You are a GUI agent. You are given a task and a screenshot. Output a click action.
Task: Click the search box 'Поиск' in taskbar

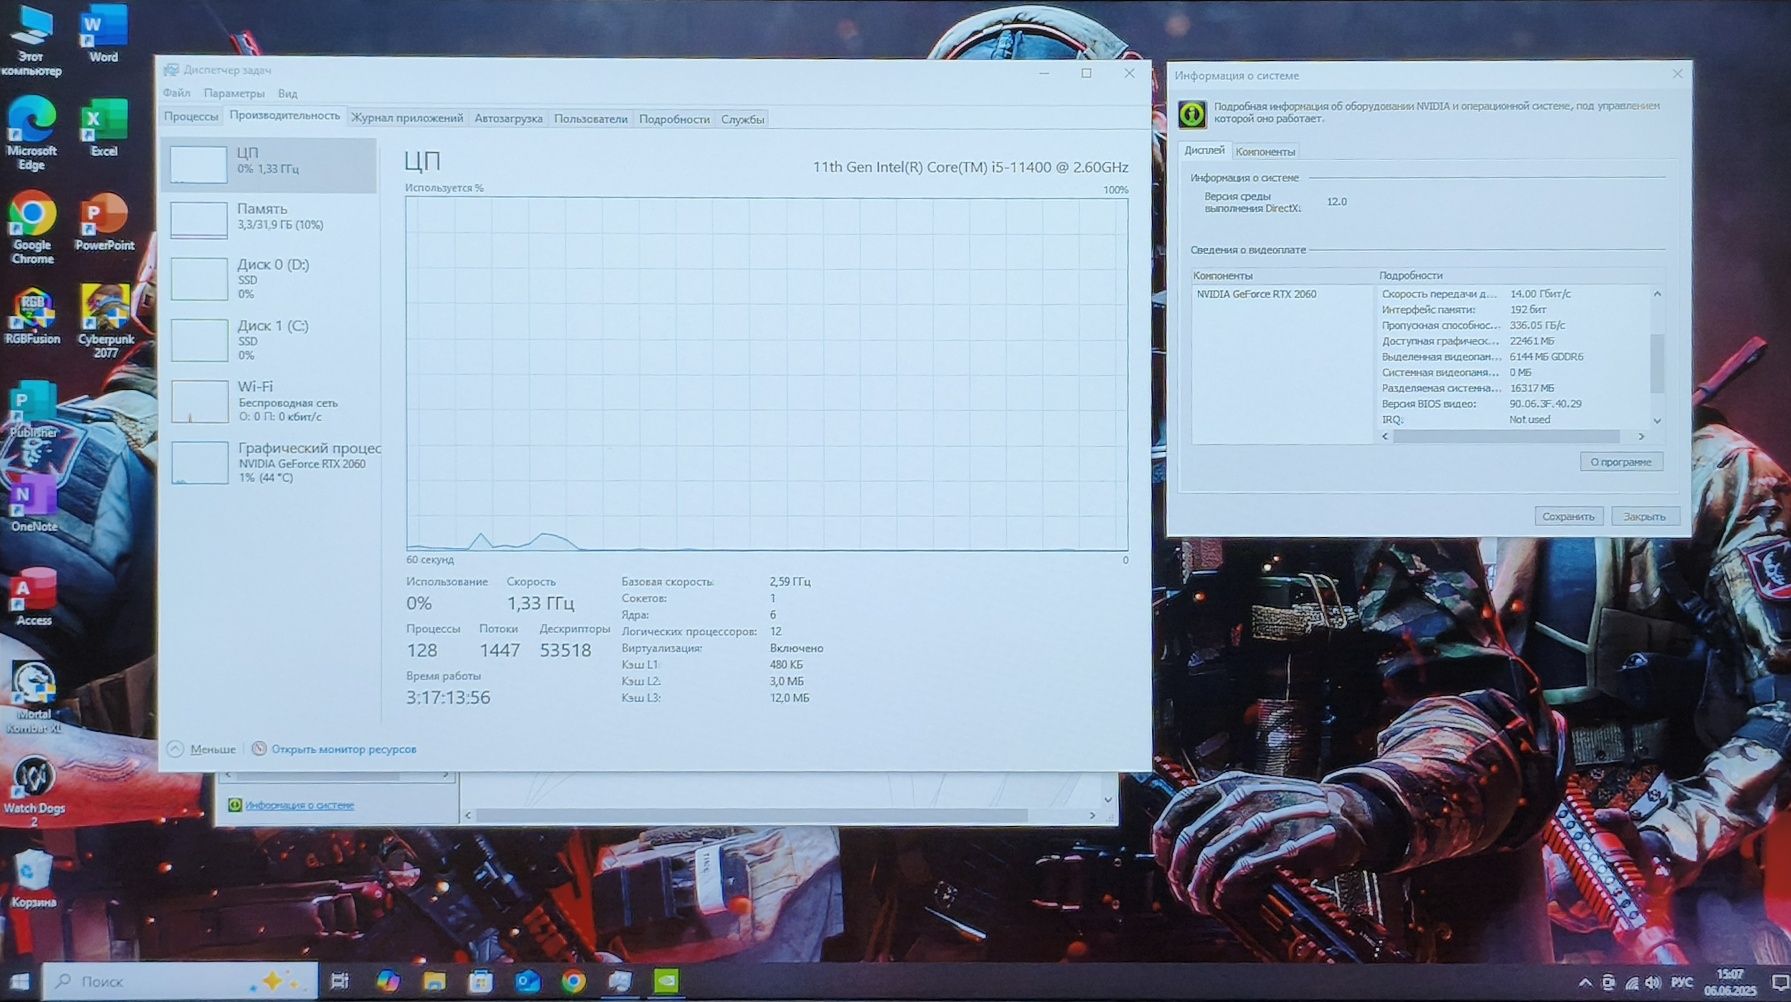point(181,981)
